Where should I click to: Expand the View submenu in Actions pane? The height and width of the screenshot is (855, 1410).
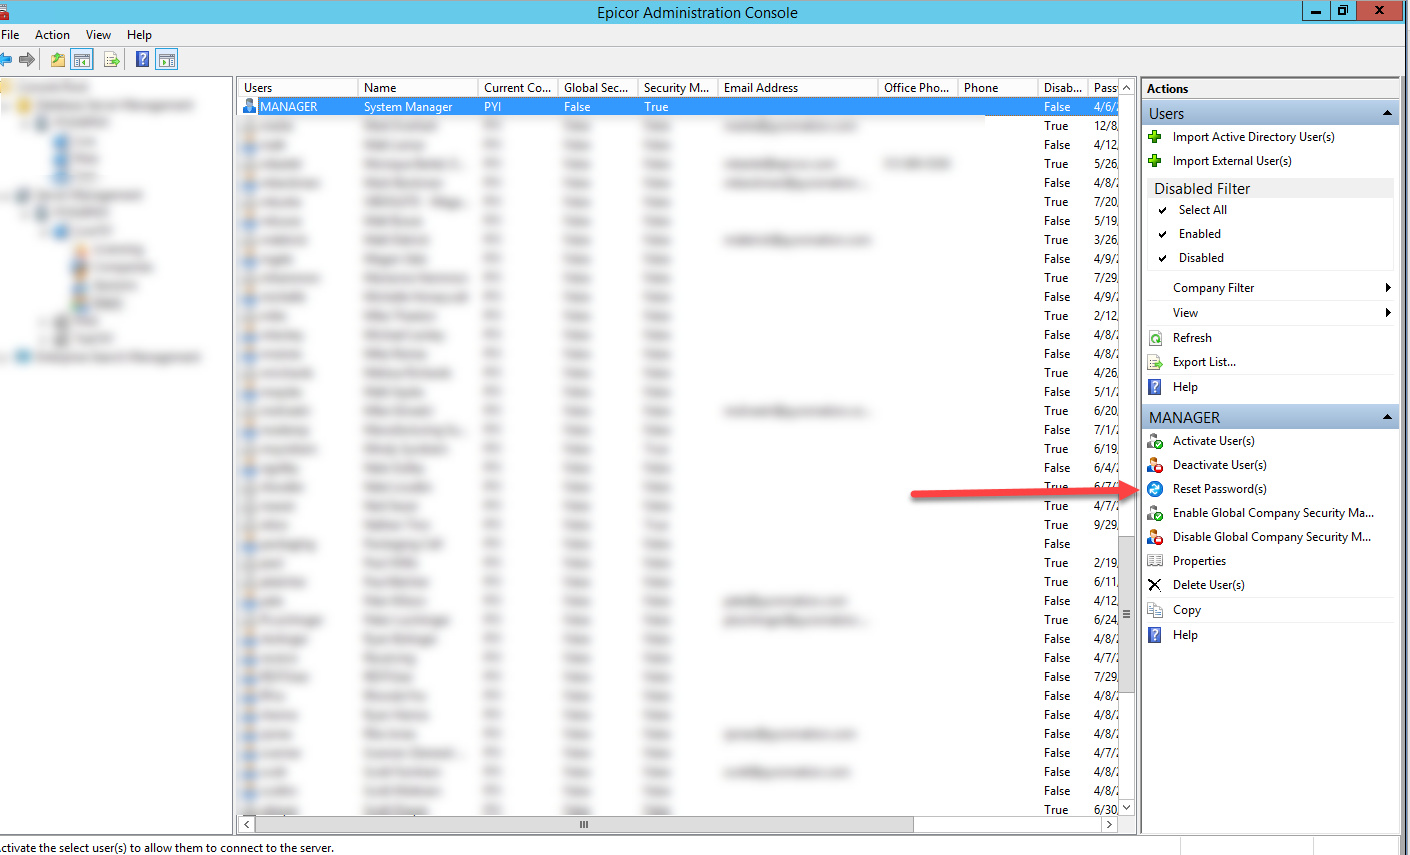tap(1387, 313)
